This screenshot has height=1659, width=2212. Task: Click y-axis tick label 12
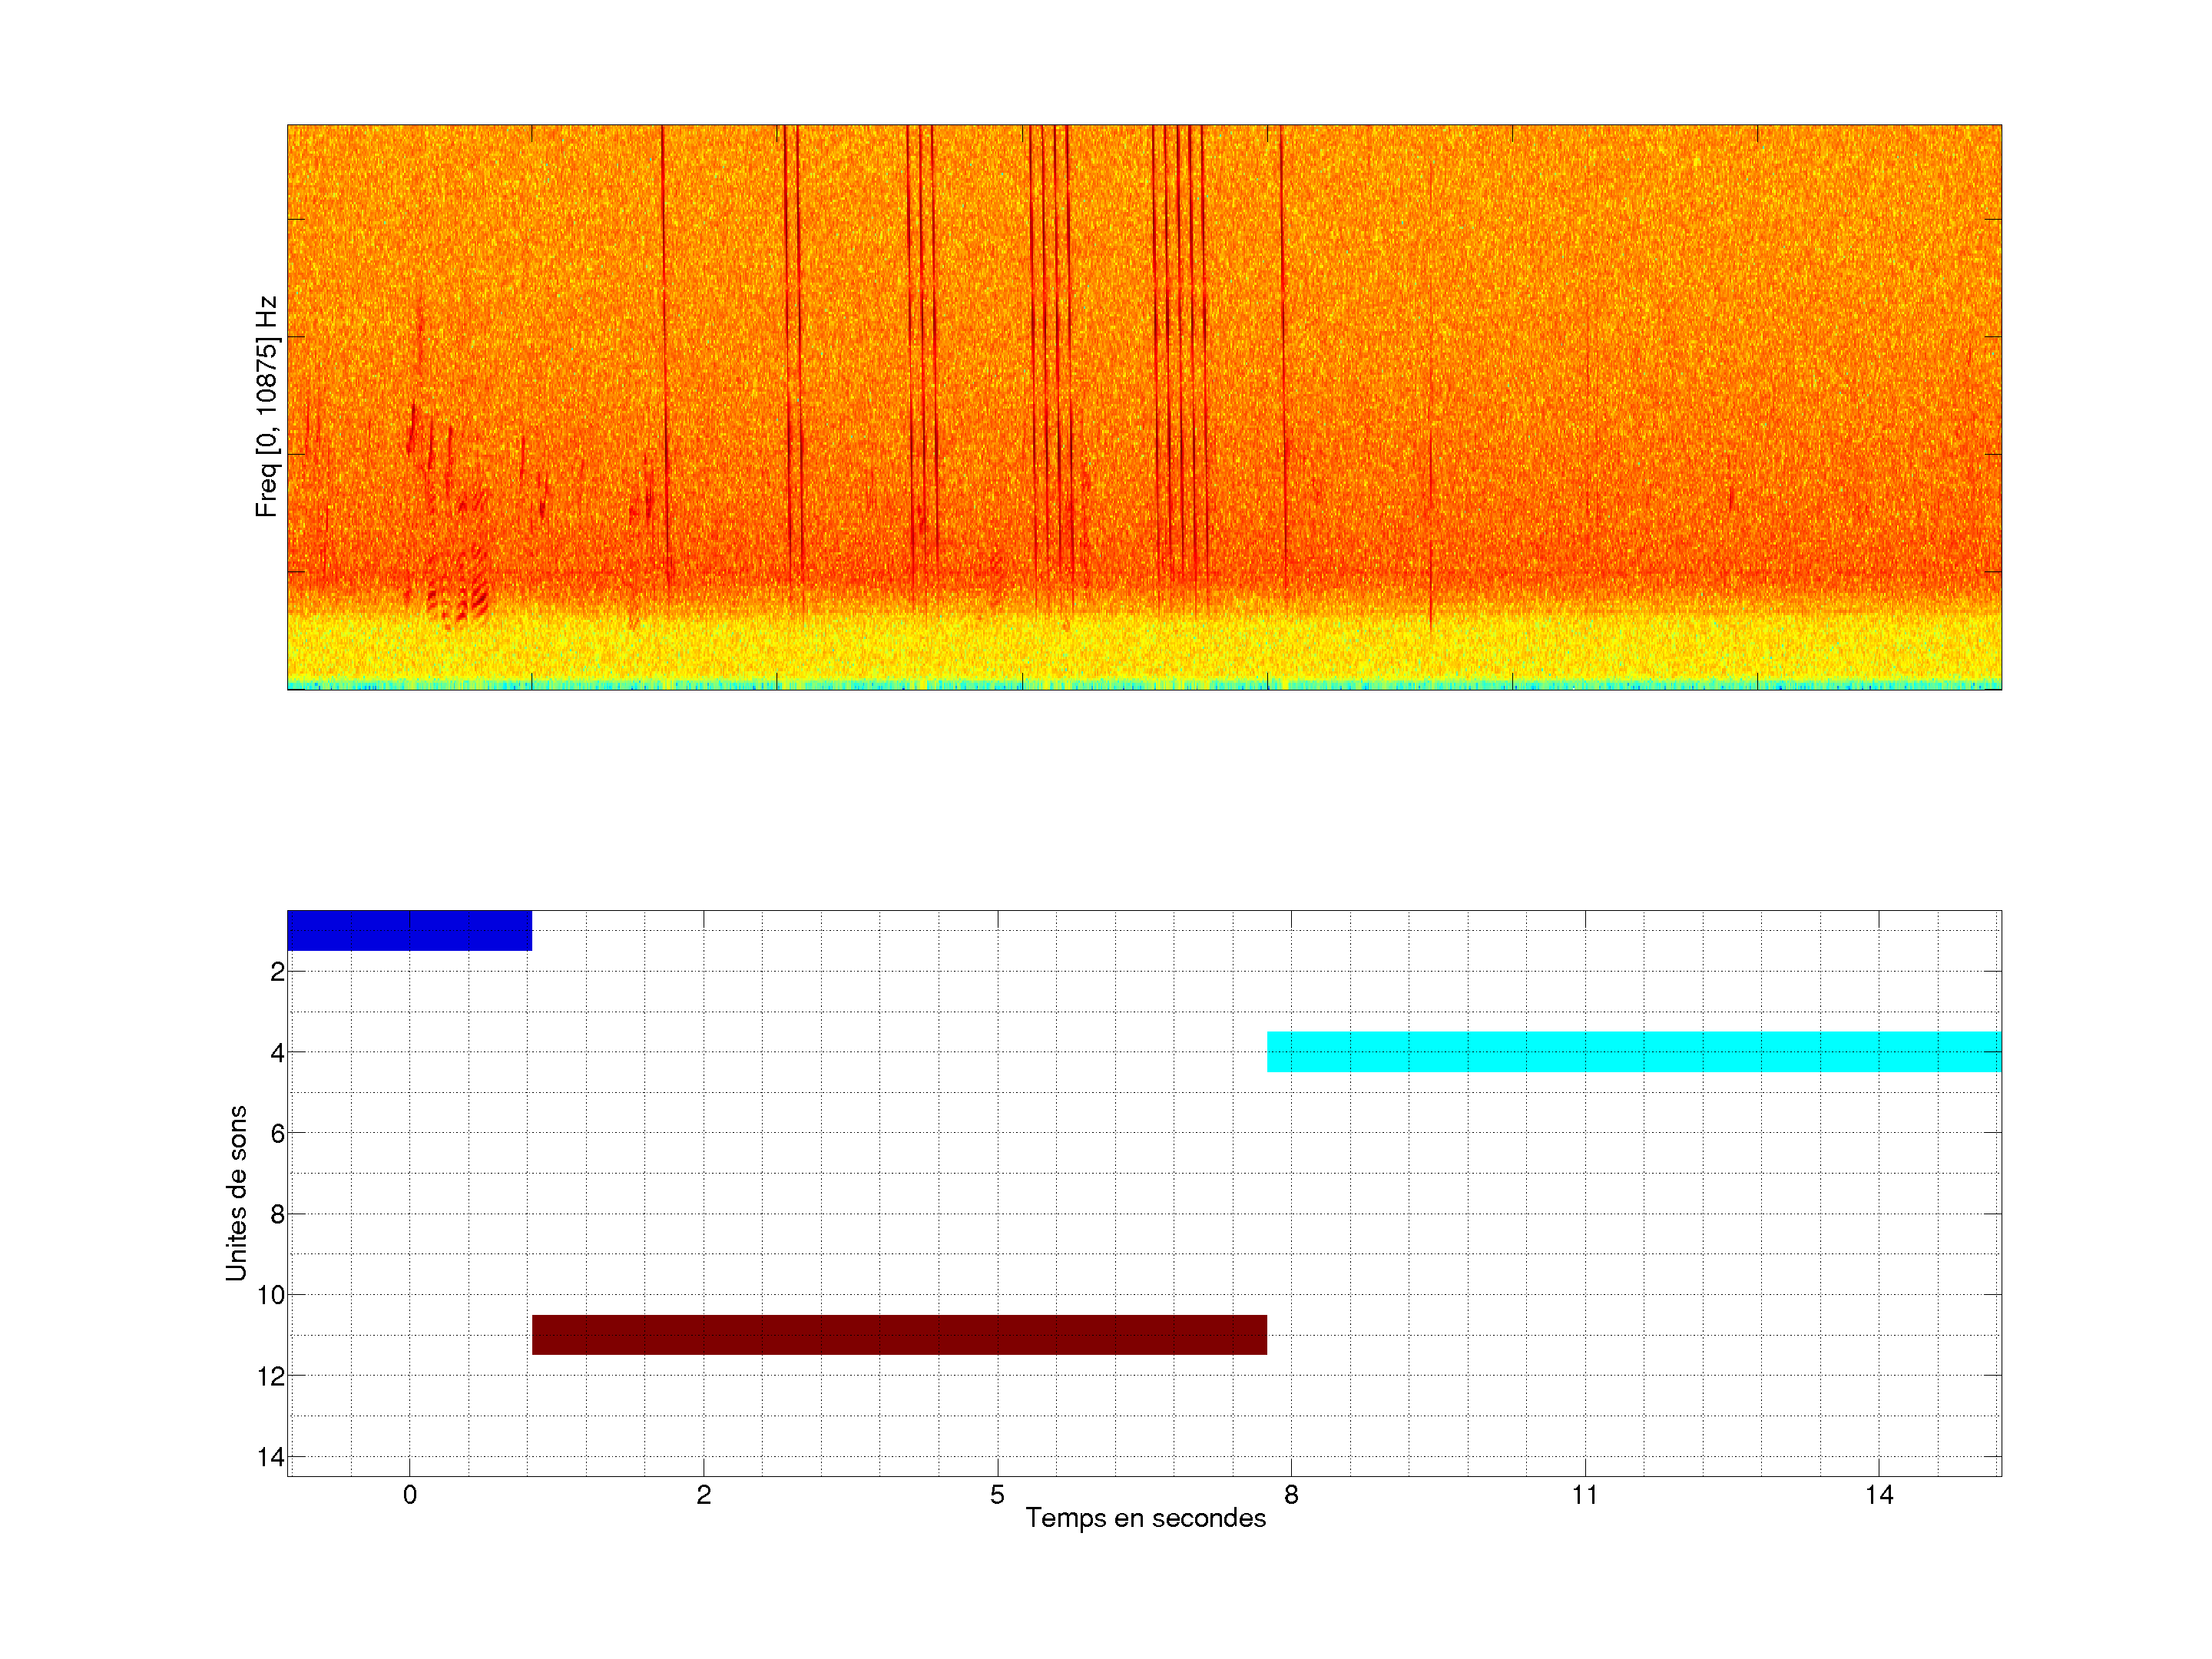[271, 1376]
